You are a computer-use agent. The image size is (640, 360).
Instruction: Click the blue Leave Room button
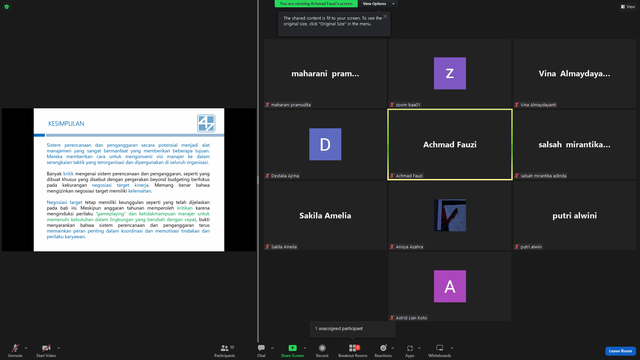pyautogui.click(x=620, y=351)
